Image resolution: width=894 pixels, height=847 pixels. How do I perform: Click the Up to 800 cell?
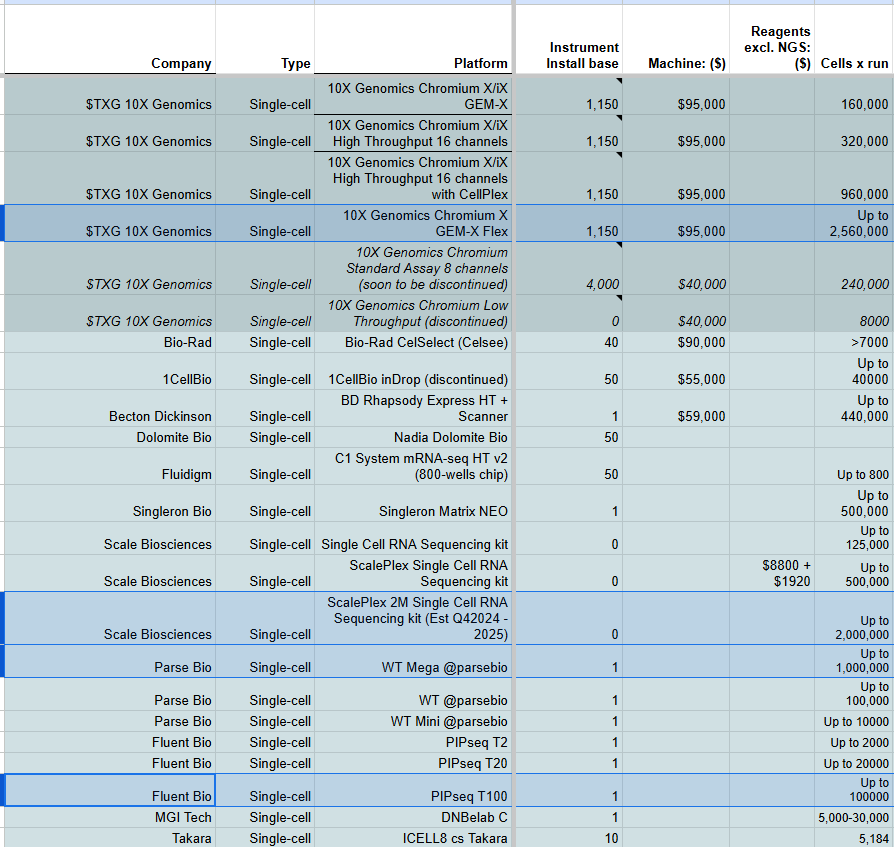coord(854,467)
